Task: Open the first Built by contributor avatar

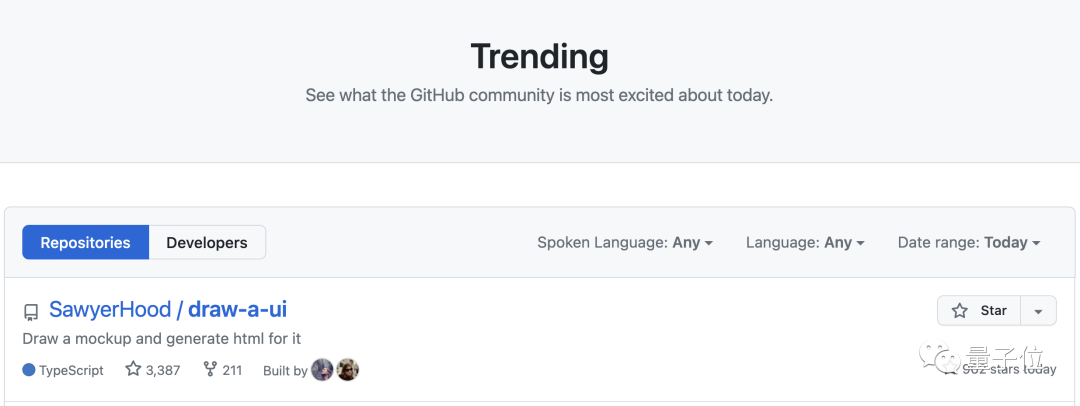Action: point(322,370)
